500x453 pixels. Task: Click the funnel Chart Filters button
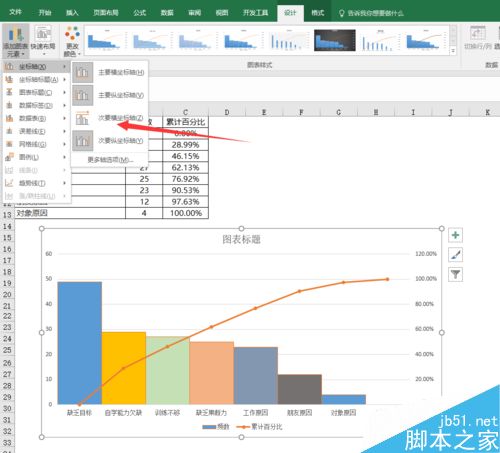(x=455, y=275)
